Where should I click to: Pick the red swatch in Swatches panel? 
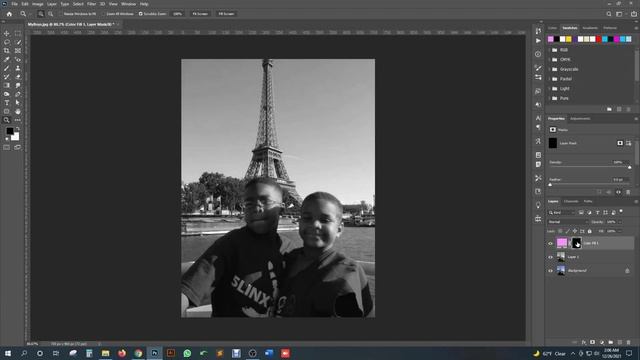point(599,39)
